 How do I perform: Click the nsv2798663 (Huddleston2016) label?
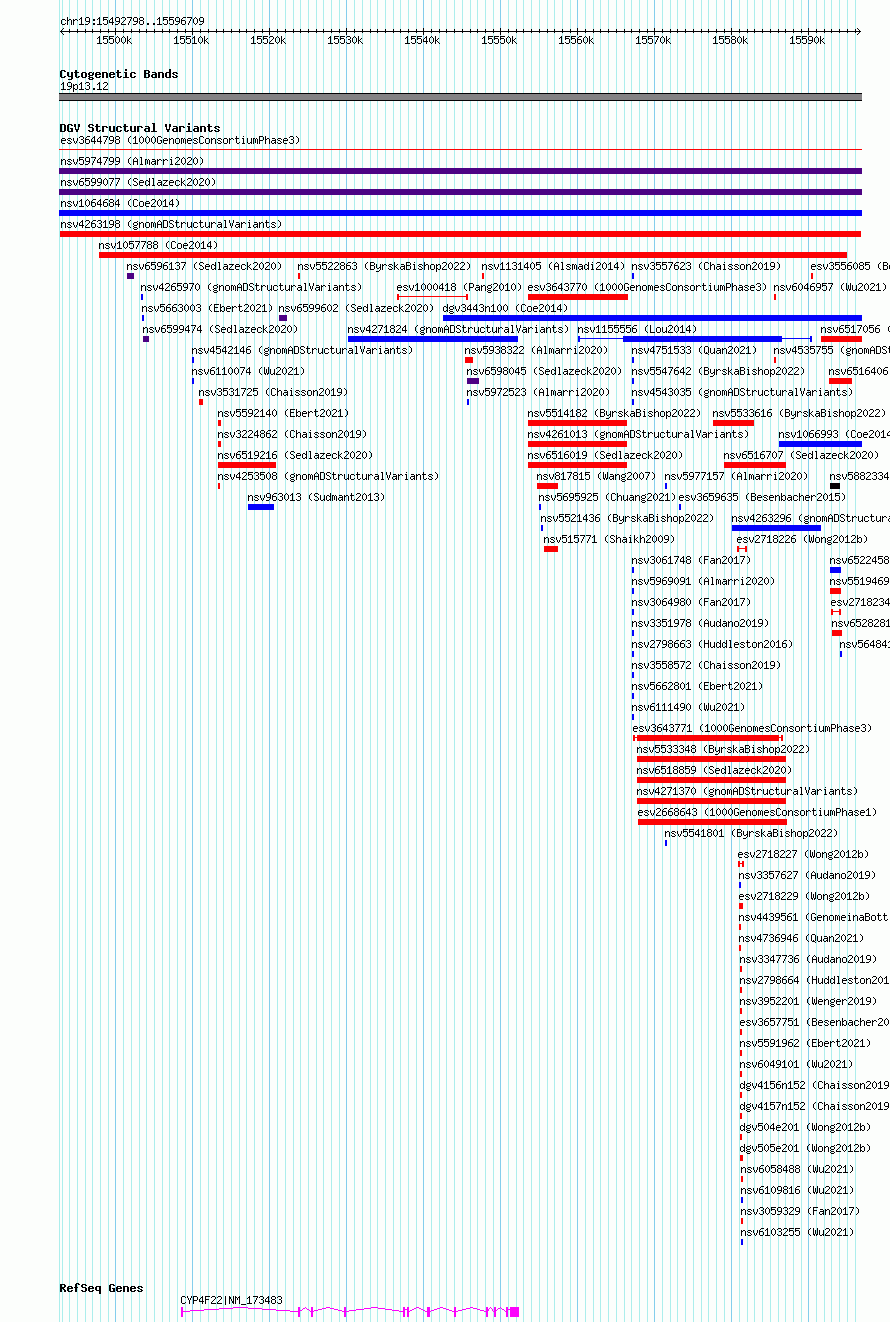coord(712,644)
